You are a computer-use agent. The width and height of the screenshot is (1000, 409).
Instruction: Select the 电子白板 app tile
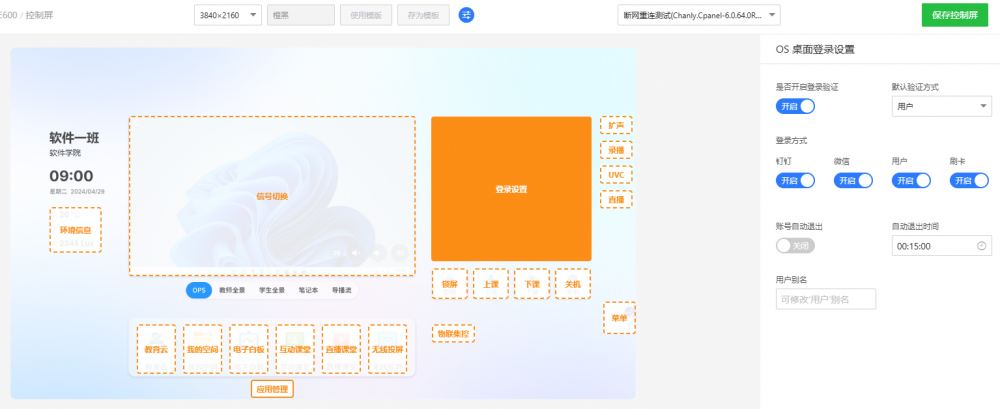[248, 349]
